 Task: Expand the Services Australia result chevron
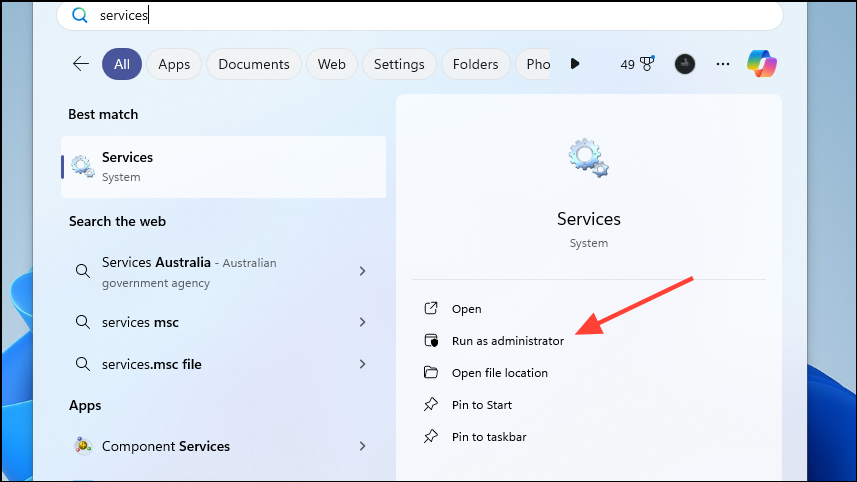click(362, 271)
